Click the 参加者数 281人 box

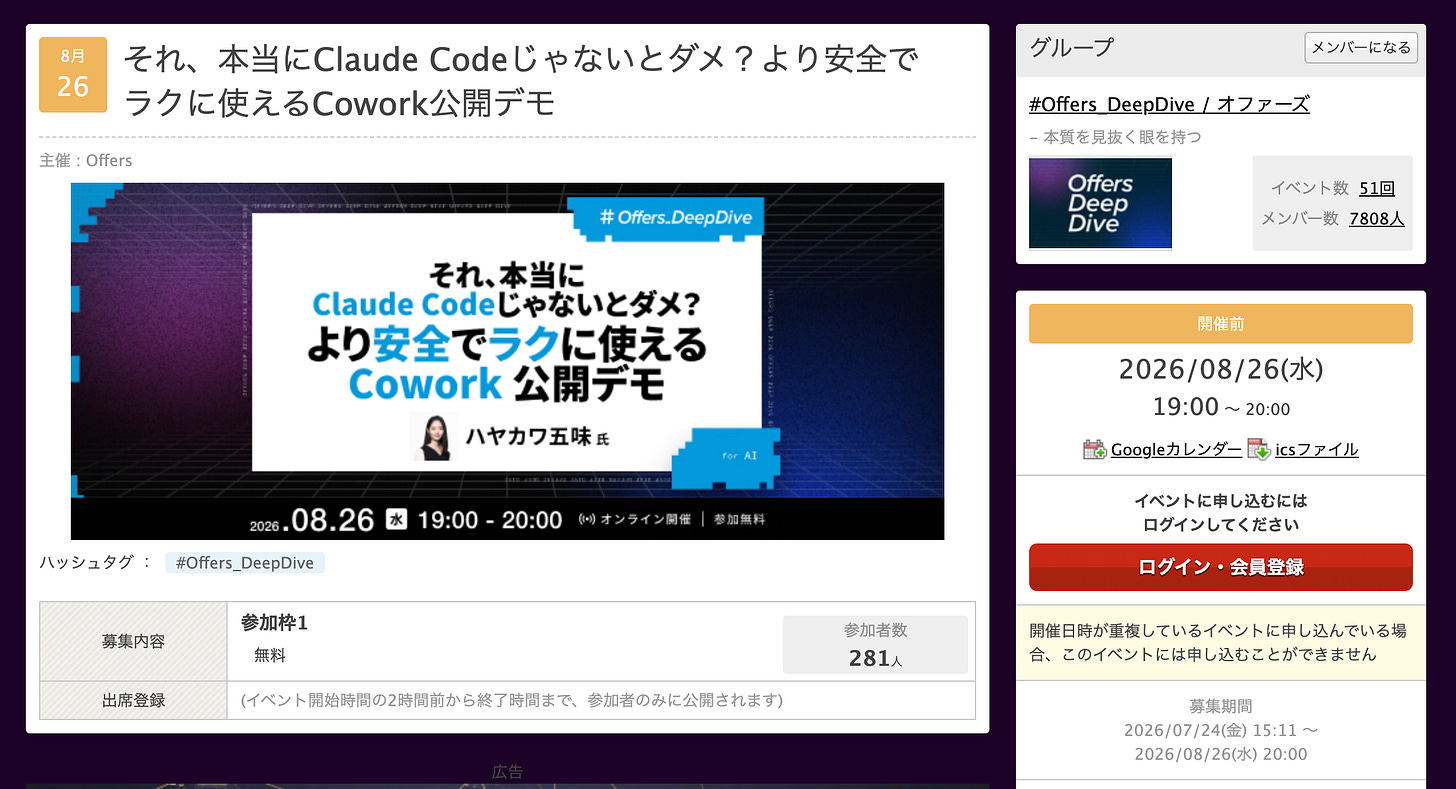point(875,645)
